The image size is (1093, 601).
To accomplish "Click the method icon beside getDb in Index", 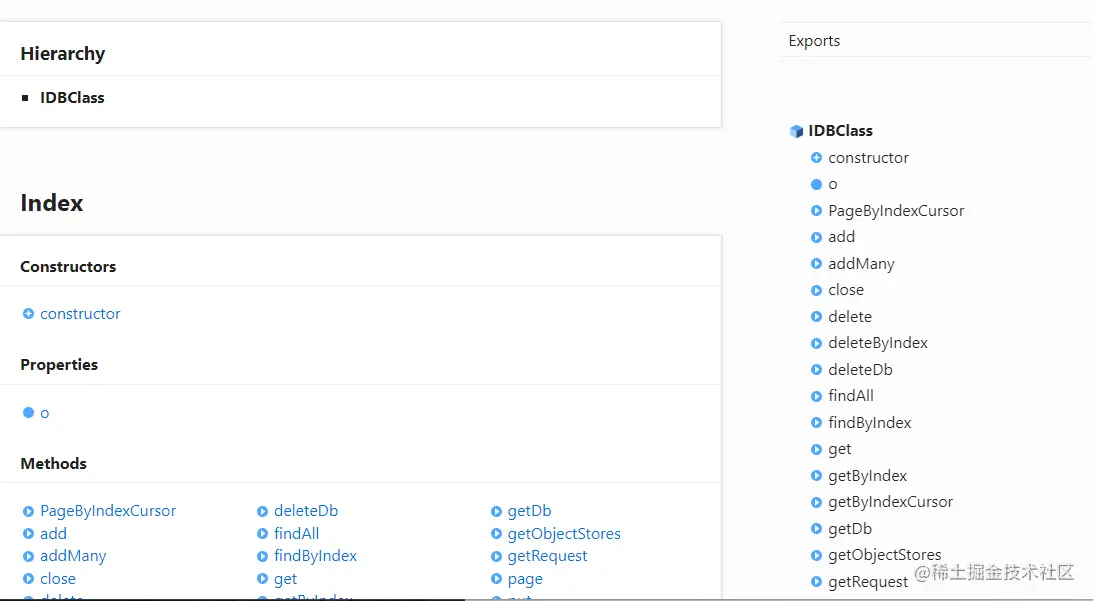I will [x=496, y=511].
